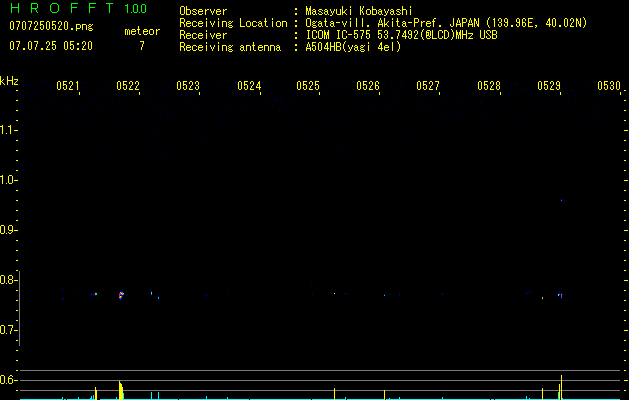Click the bright meteor echo at 0522
The image size is (629, 400).
[121, 295]
